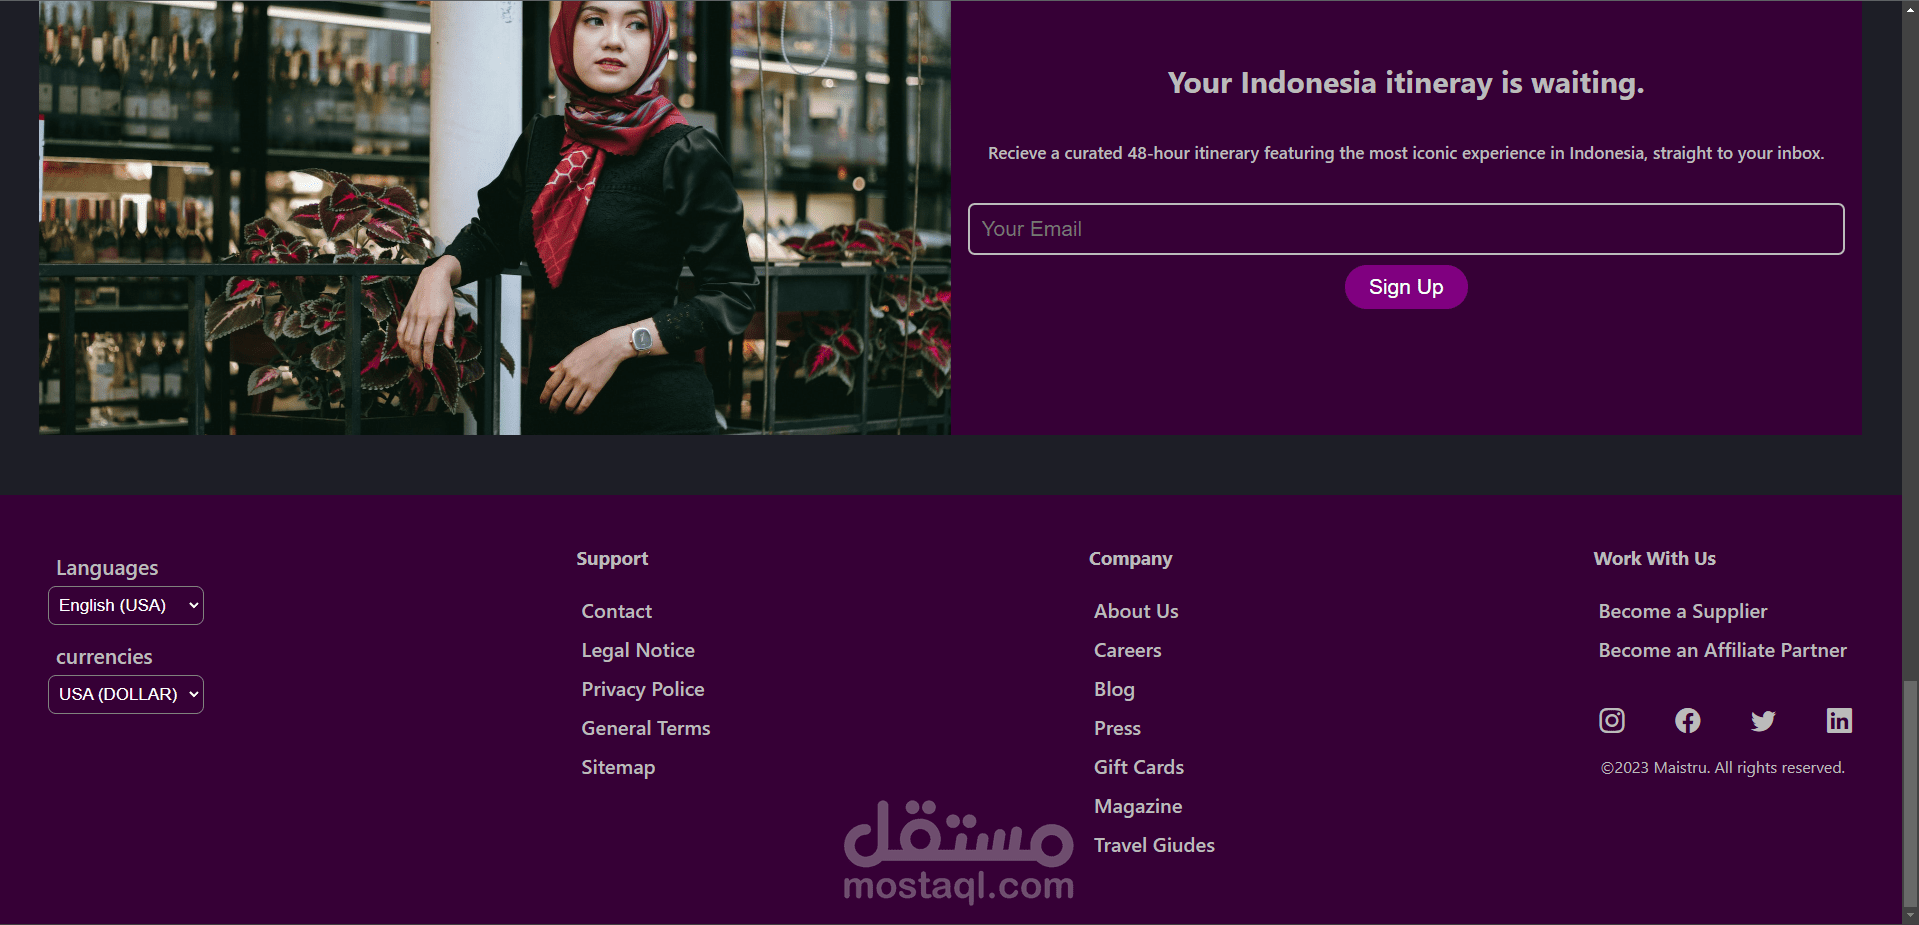Expand the USA (DOLLAR) currency dropdown
Screen dimensions: 1919x925
pos(126,694)
